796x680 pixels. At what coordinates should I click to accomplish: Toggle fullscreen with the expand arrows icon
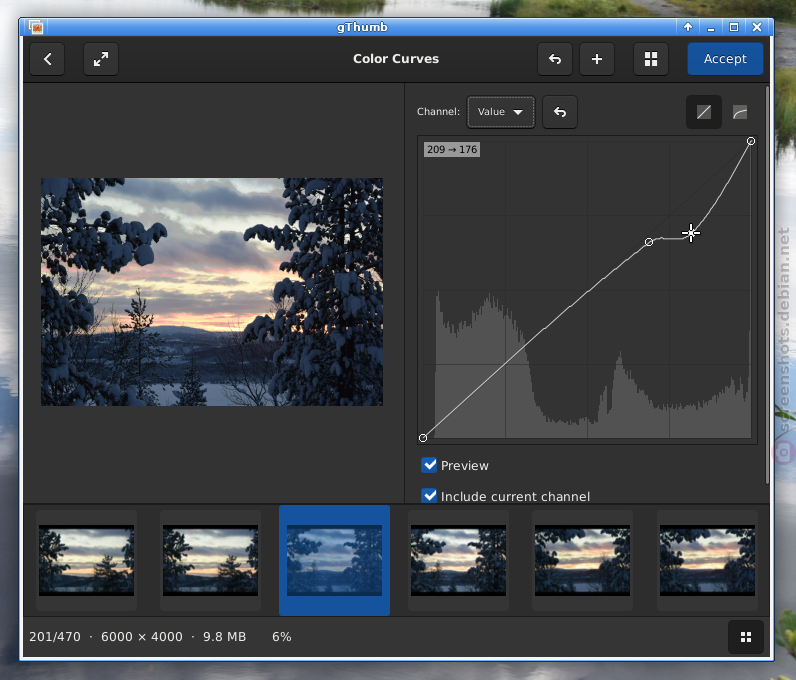click(101, 59)
